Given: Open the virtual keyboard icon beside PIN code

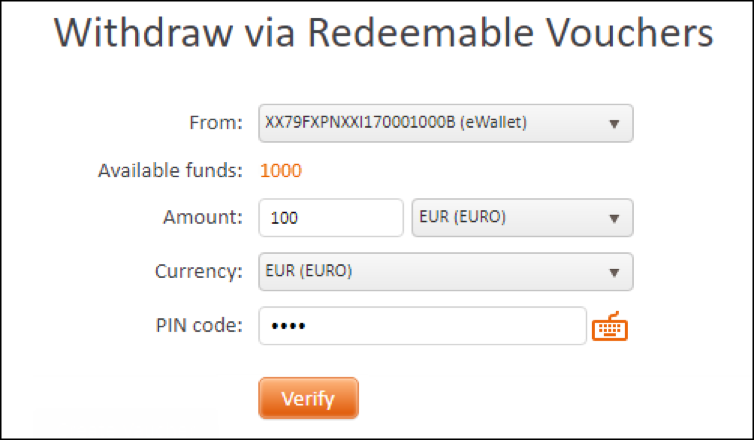Looking at the screenshot, I should 609,327.
